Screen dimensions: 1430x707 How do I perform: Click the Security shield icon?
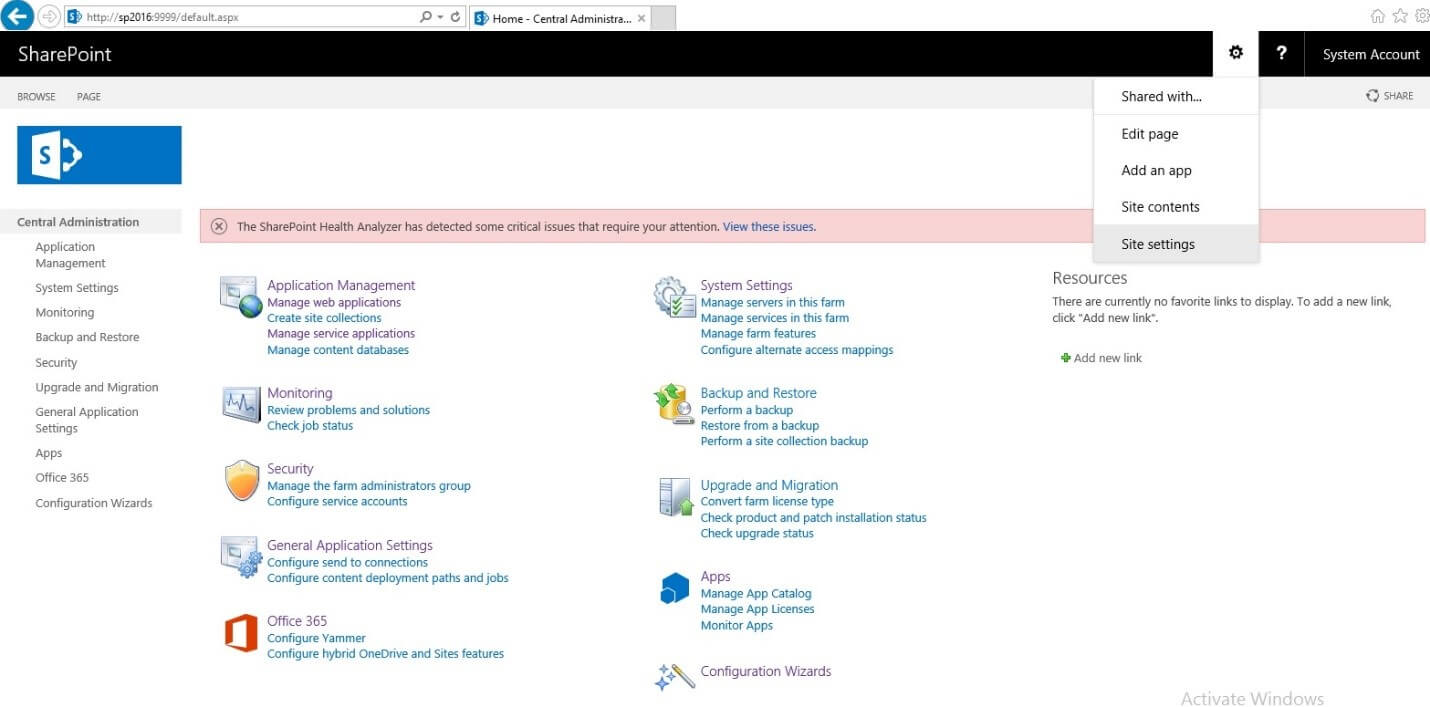coord(242,481)
